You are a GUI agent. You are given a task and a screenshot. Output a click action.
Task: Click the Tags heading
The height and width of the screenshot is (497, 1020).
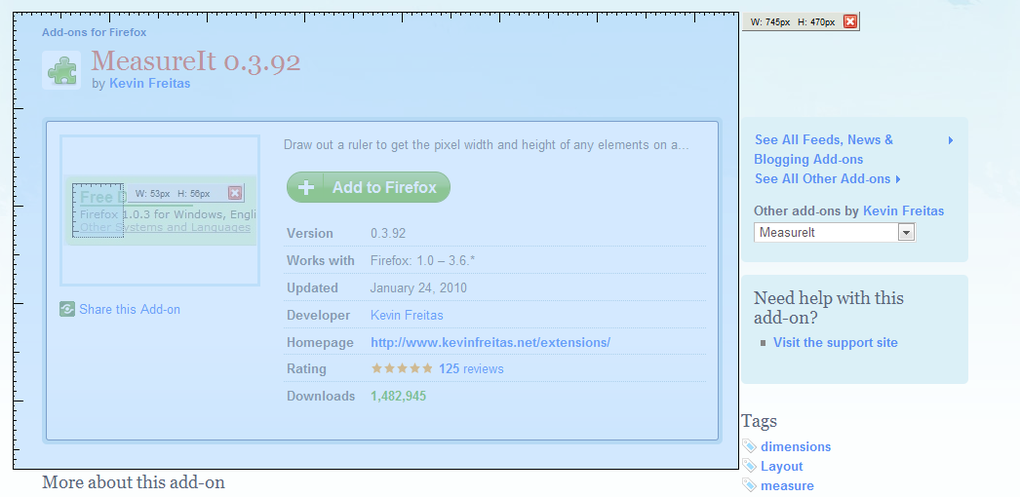[x=759, y=422]
